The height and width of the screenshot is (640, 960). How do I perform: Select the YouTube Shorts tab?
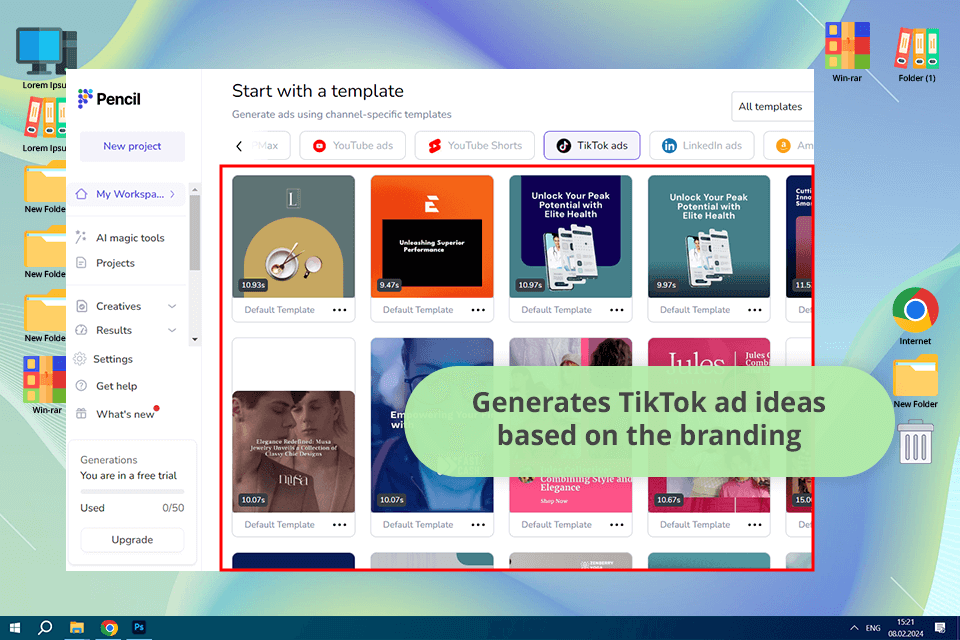(474, 145)
